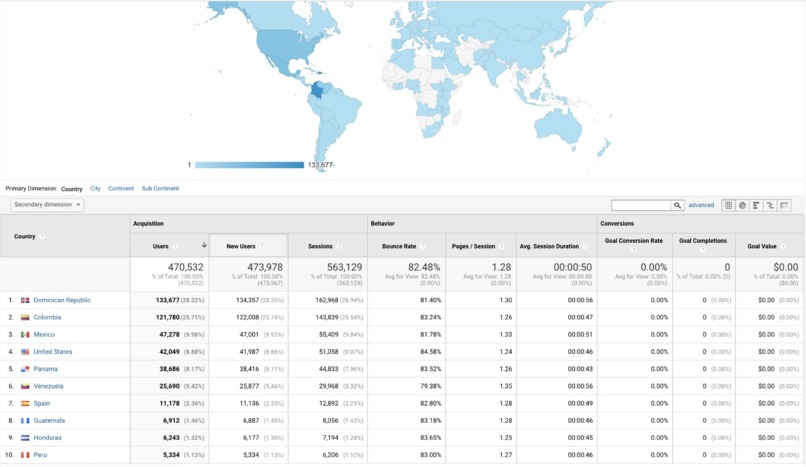Open the United States country link
The height and width of the screenshot is (467, 806).
pos(53,352)
